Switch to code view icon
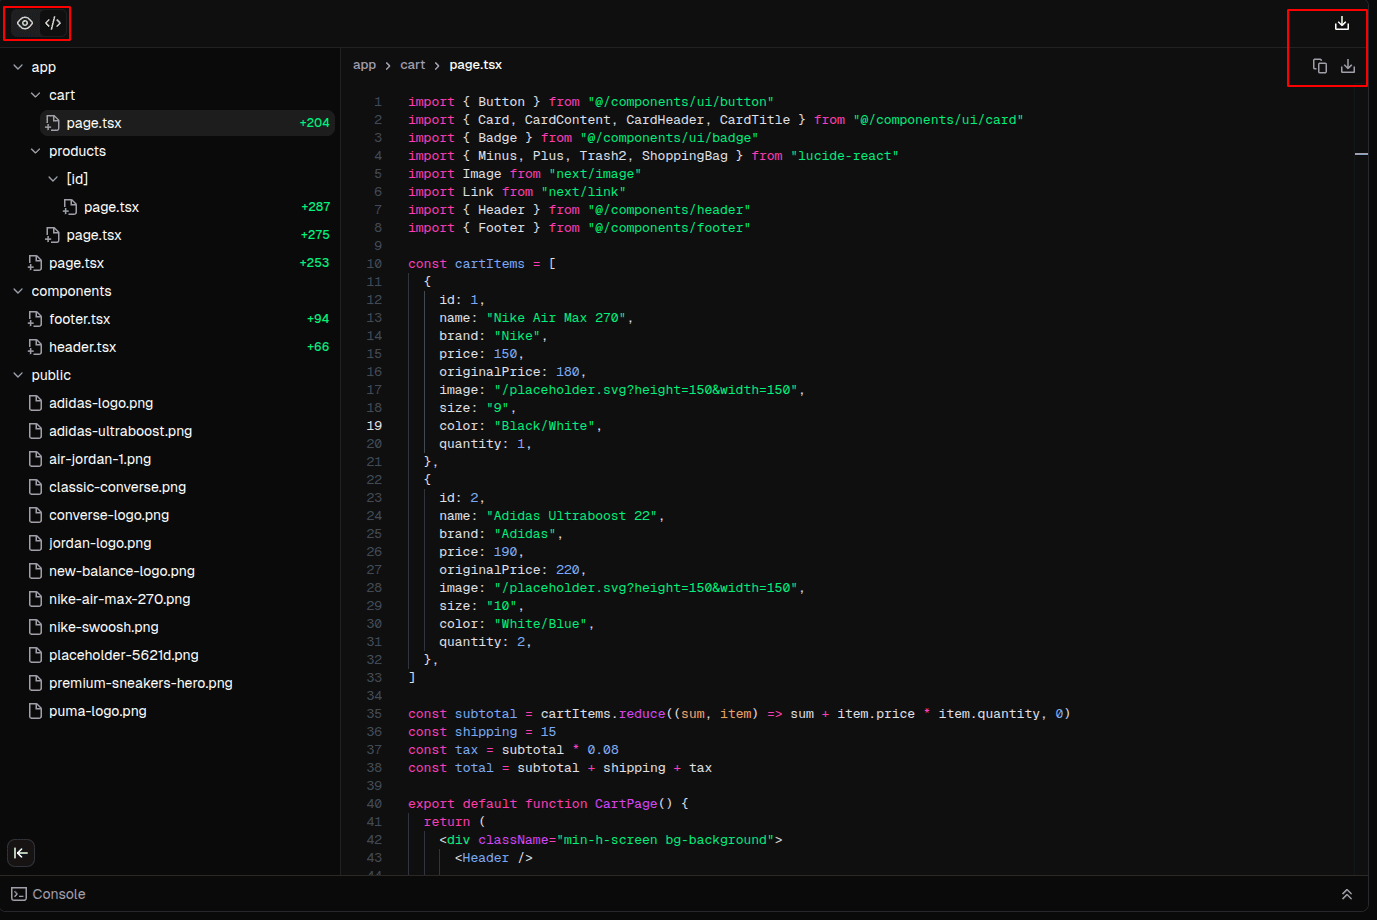This screenshot has width=1377, height=920. [53, 23]
